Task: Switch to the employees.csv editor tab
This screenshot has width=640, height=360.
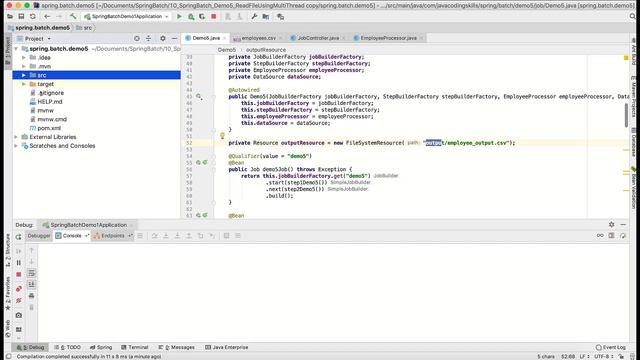Action: point(258,38)
